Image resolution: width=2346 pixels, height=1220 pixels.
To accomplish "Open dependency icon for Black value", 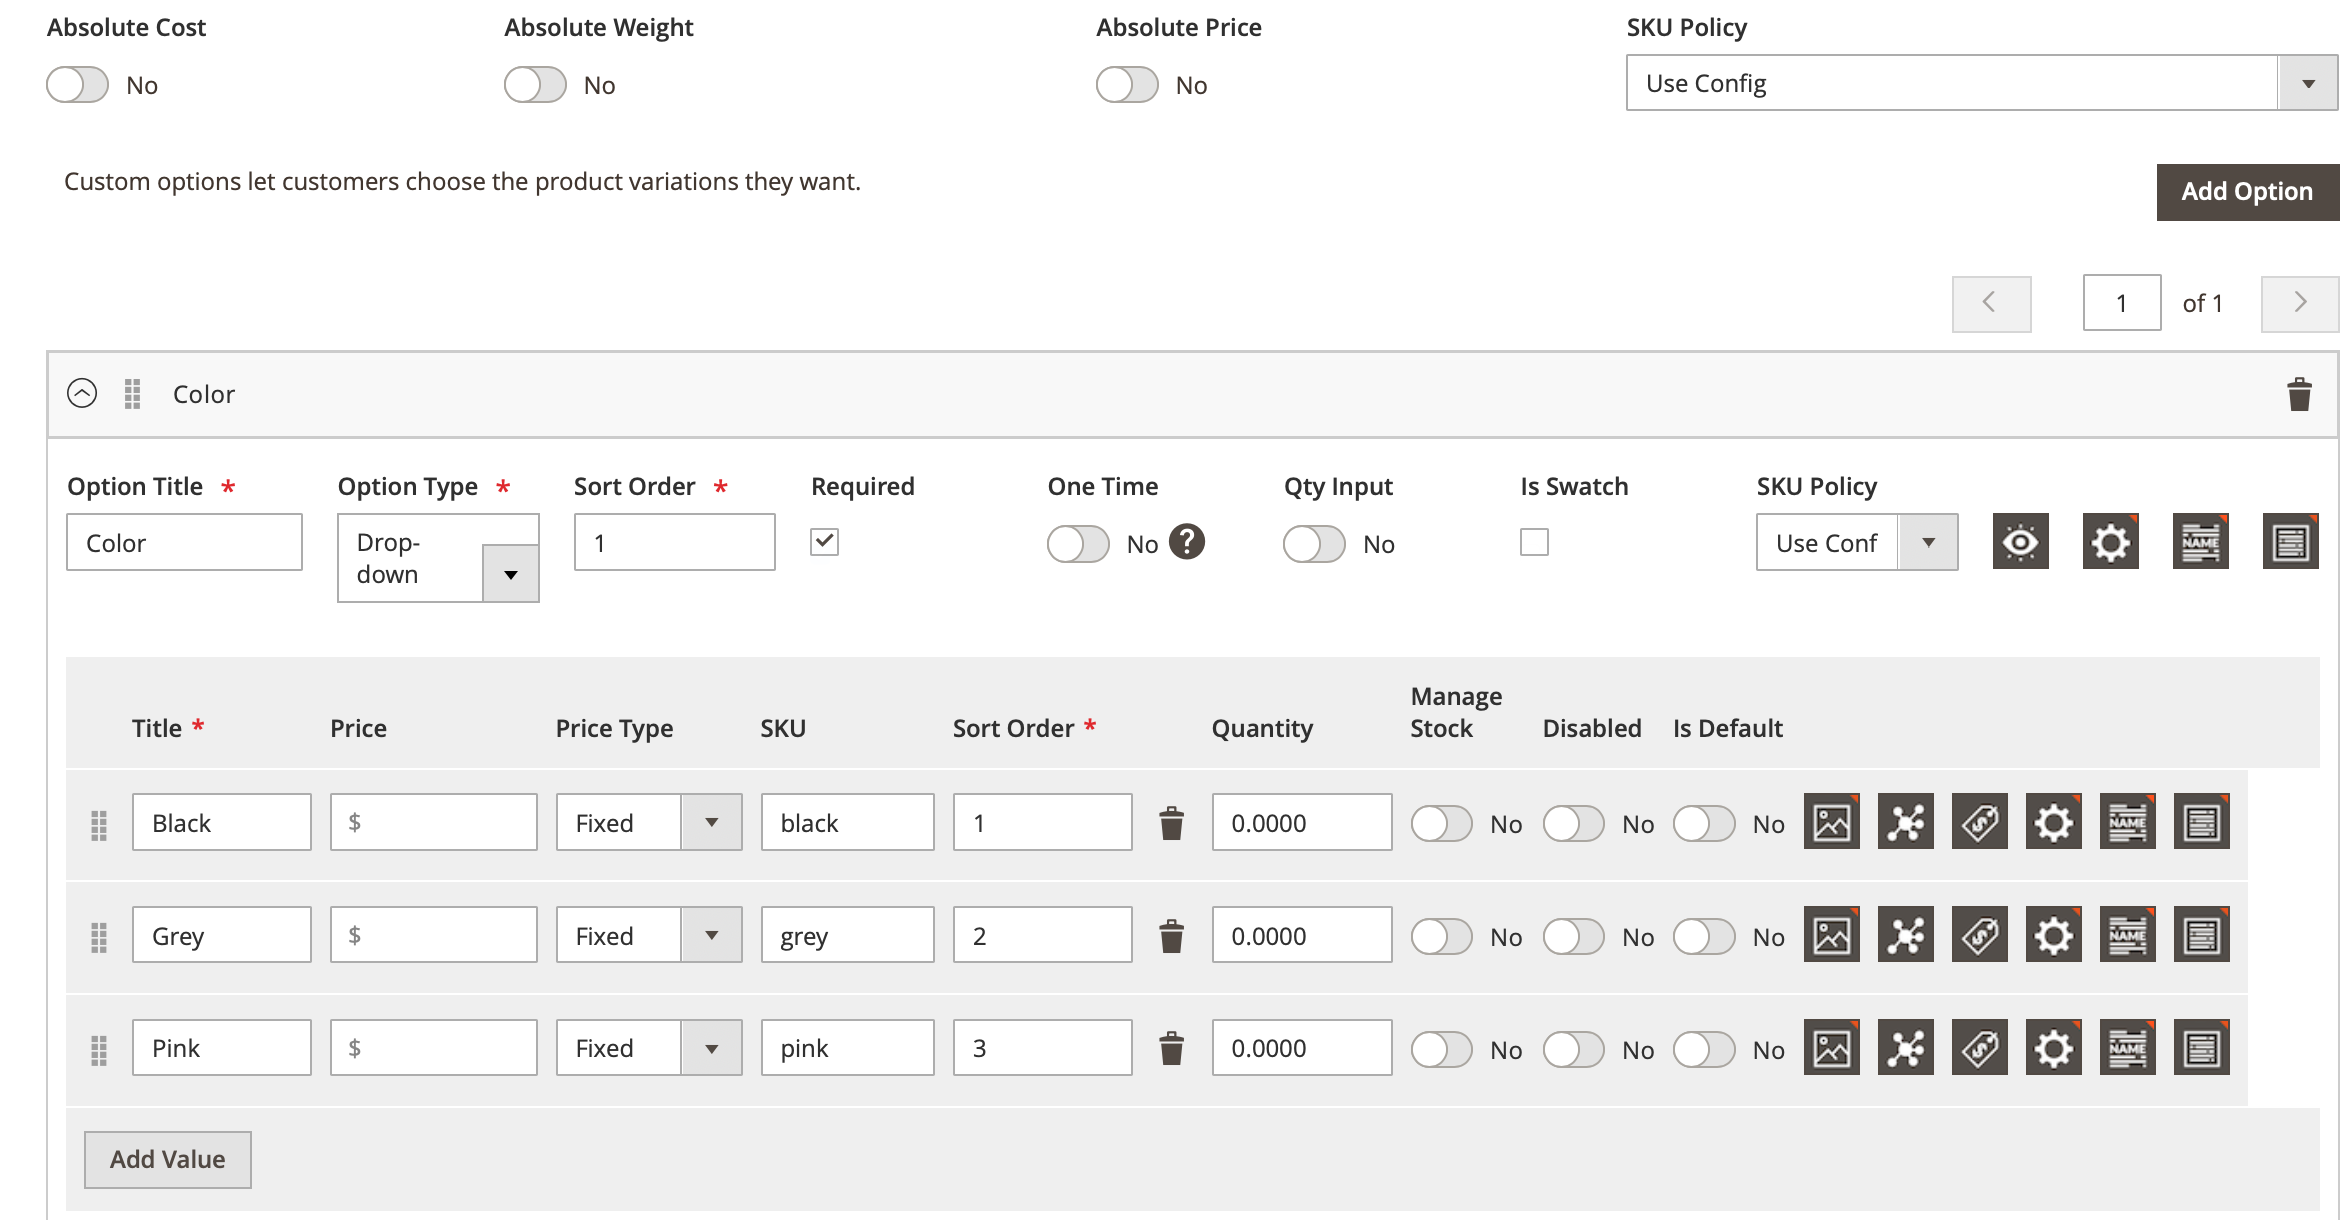I will pyautogui.click(x=1905, y=823).
